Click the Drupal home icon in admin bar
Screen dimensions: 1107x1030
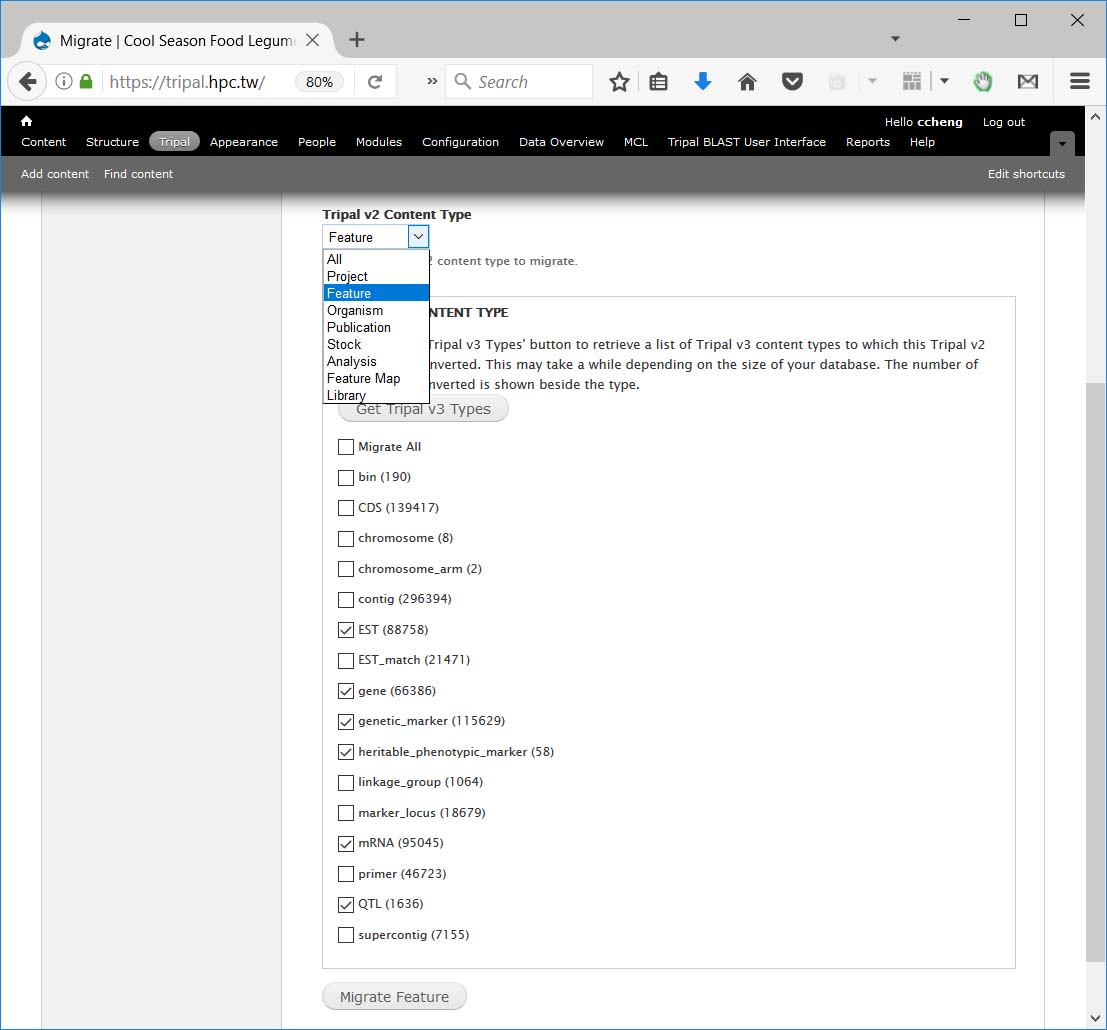27,121
